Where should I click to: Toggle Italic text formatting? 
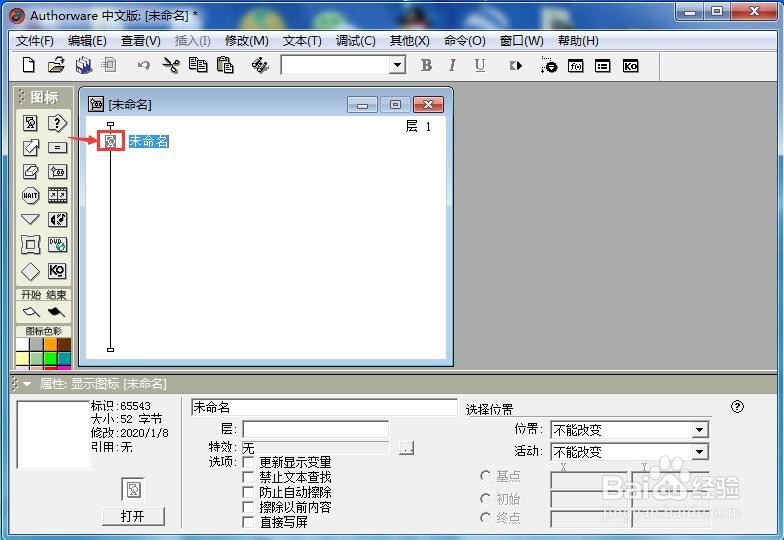click(x=452, y=66)
